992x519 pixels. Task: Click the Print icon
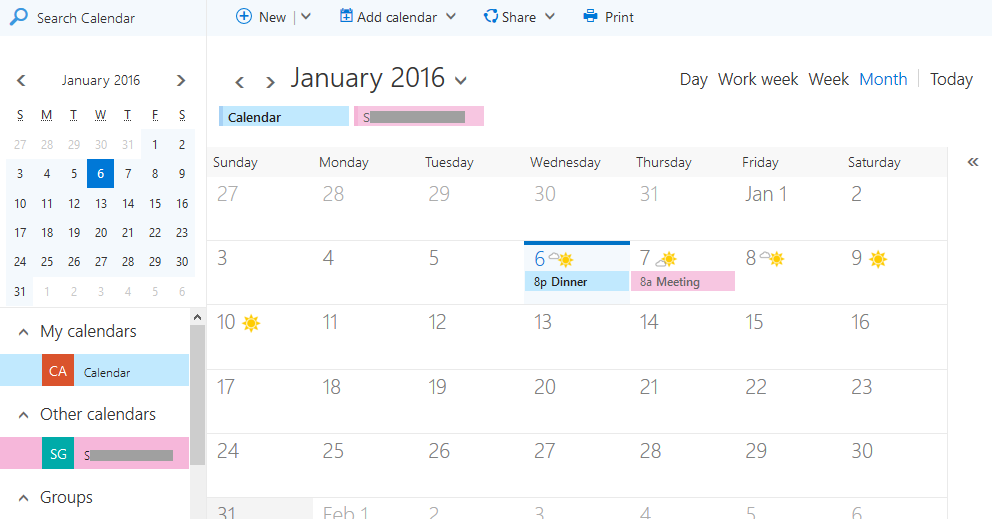tap(590, 16)
